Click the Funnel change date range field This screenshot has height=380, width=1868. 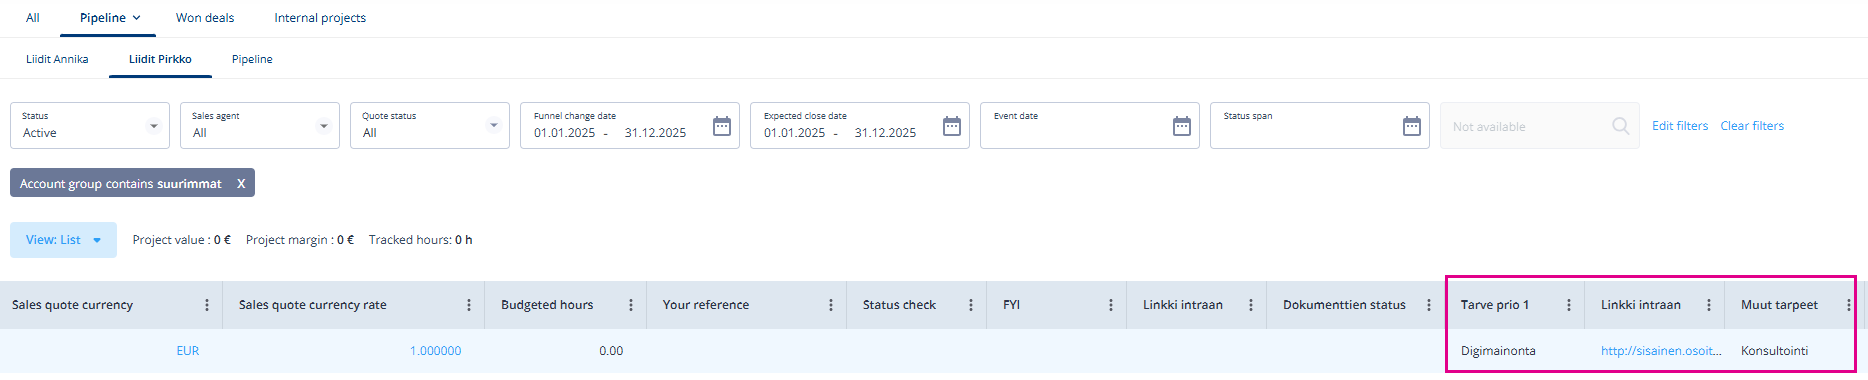pyautogui.click(x=630, y=126)
